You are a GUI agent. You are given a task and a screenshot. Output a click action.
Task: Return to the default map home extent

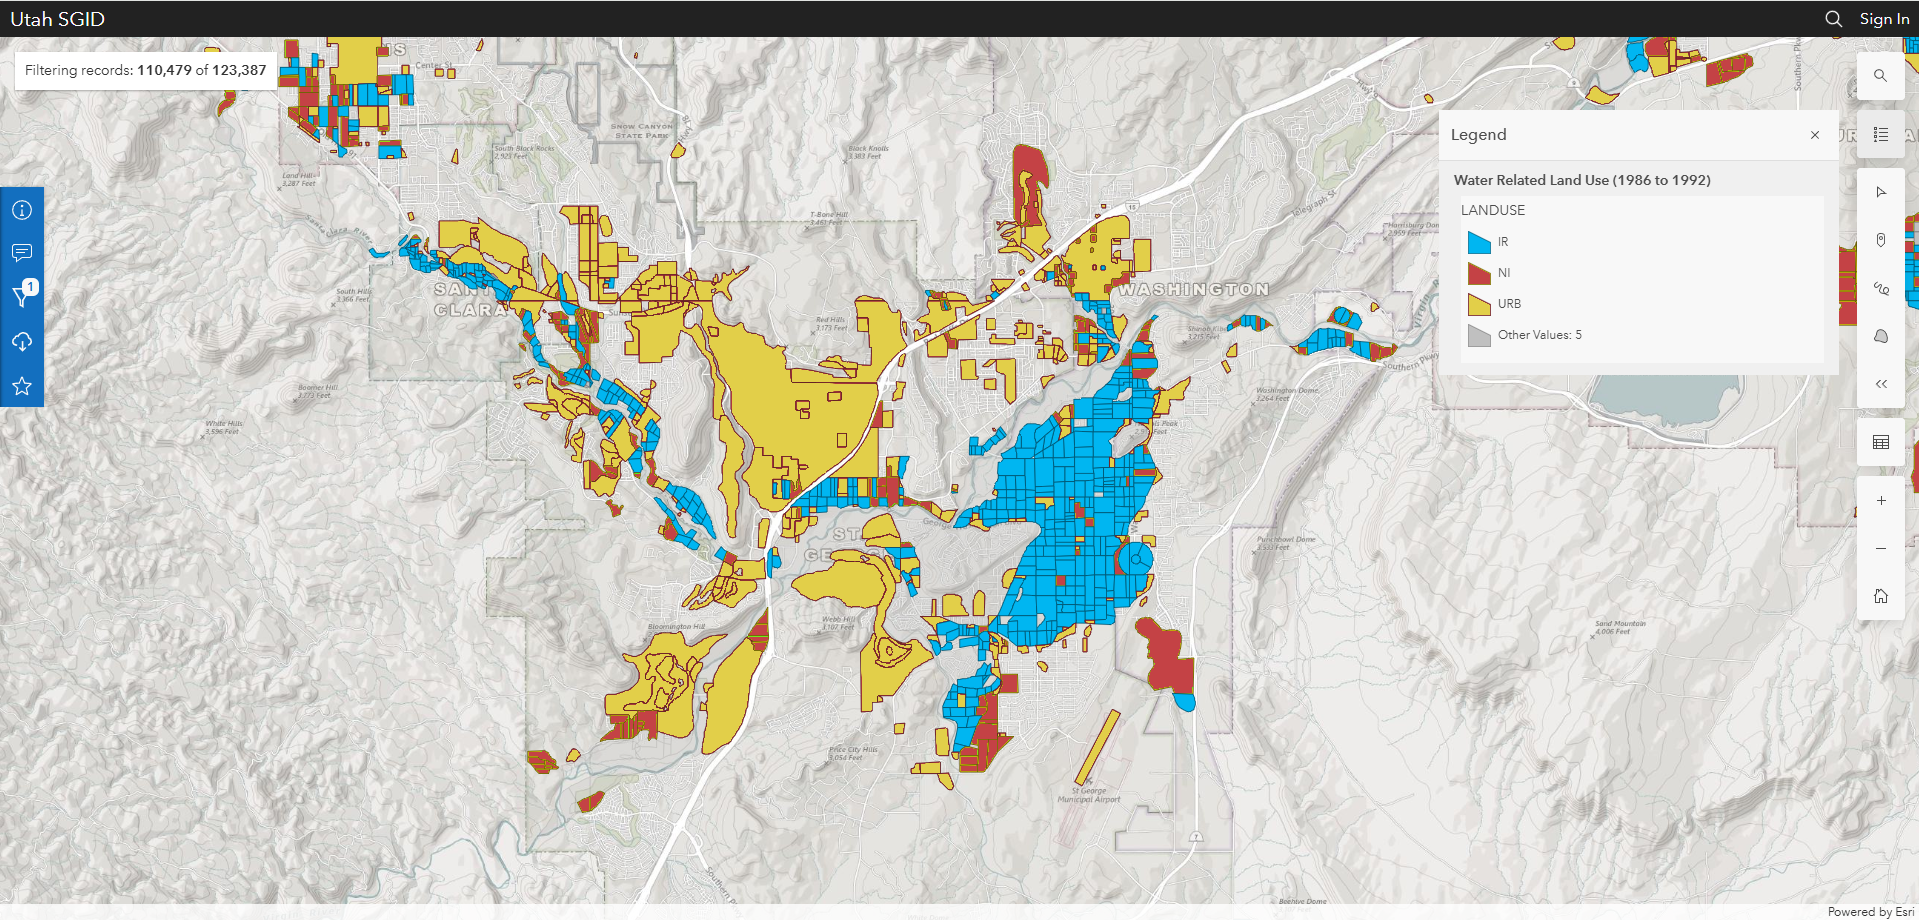pos(1880,596)
